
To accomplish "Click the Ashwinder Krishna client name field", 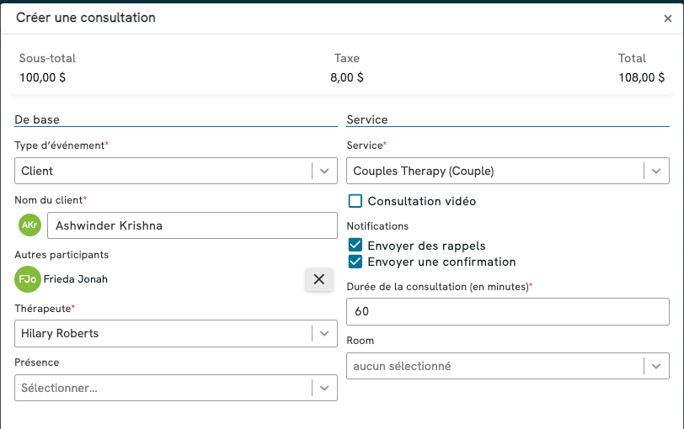I will (192, 225).
